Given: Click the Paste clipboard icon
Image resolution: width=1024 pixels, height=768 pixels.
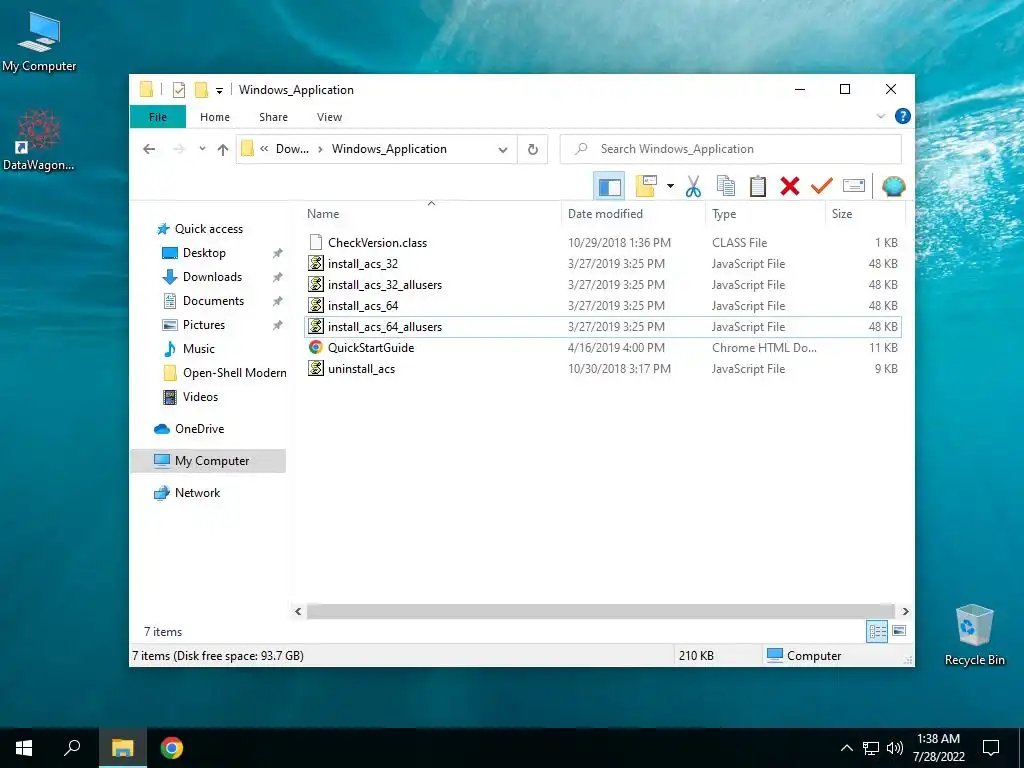Looking at the screenshot, I should [x=758, y=187].
